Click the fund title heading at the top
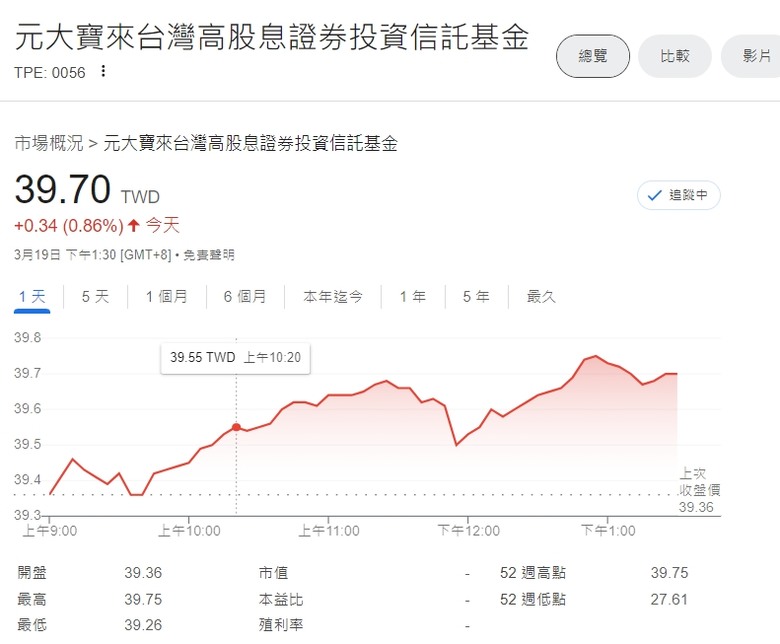 pos(272,37)
